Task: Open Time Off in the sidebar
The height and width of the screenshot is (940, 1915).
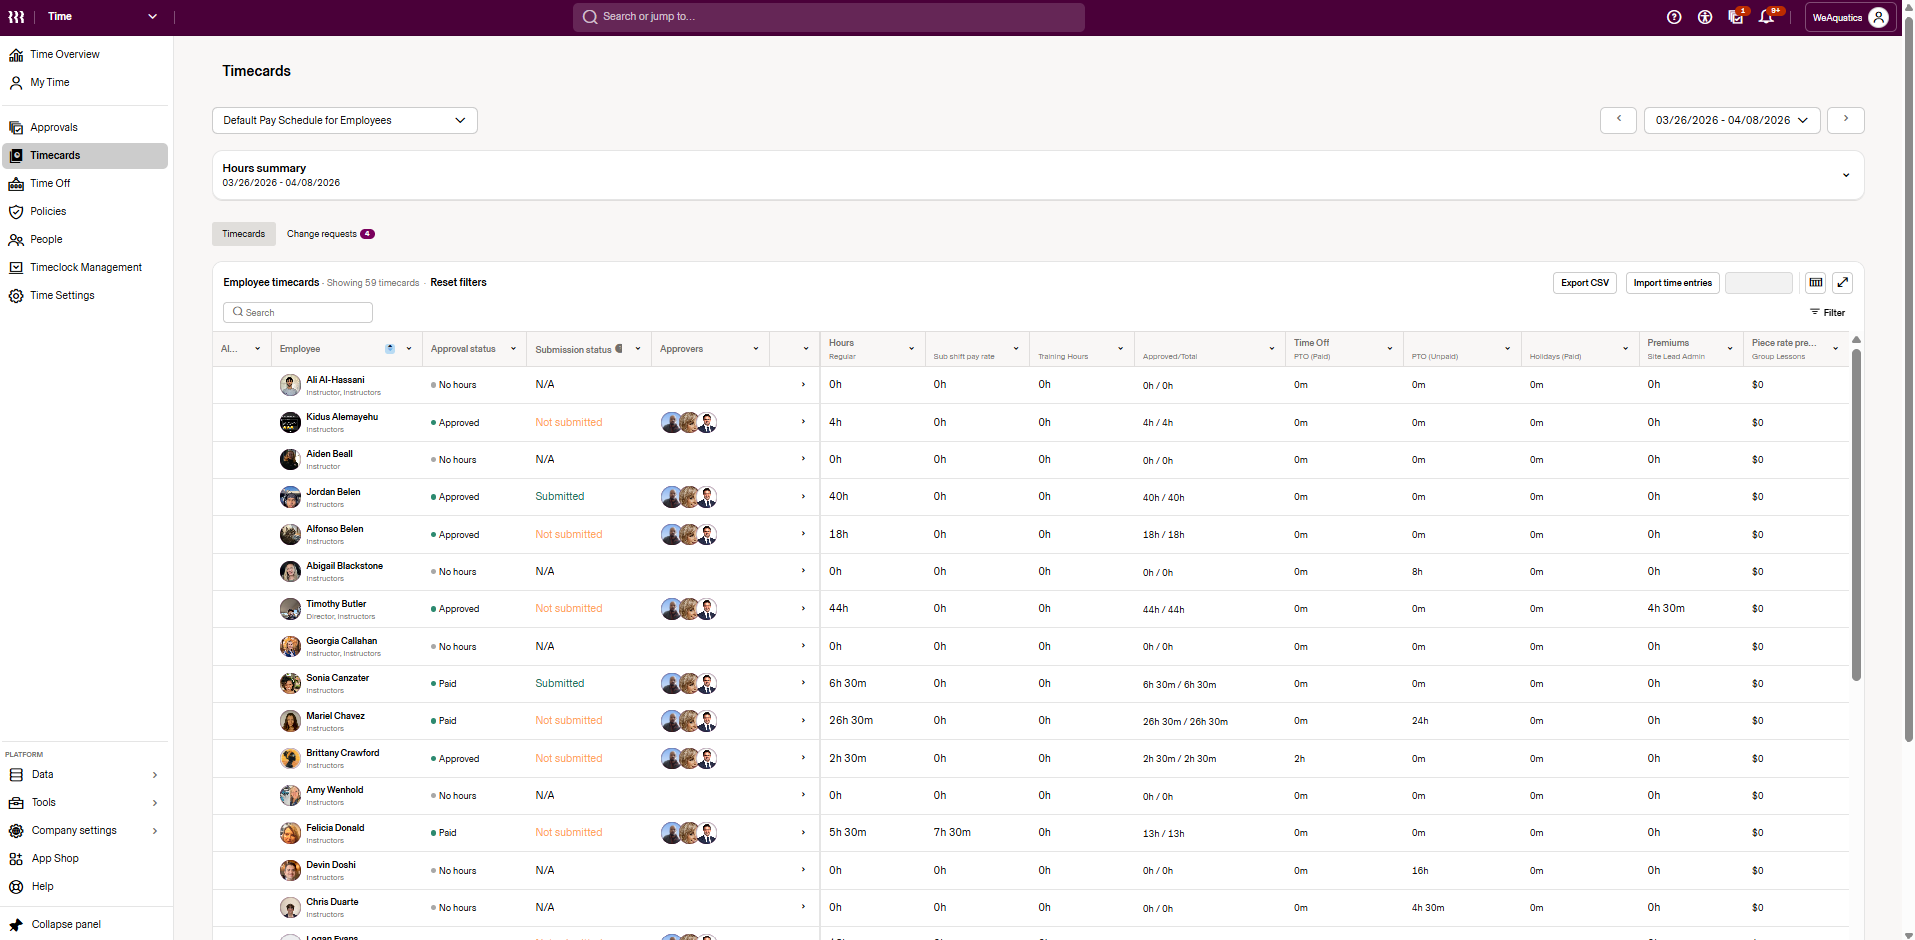Action: 50,184
